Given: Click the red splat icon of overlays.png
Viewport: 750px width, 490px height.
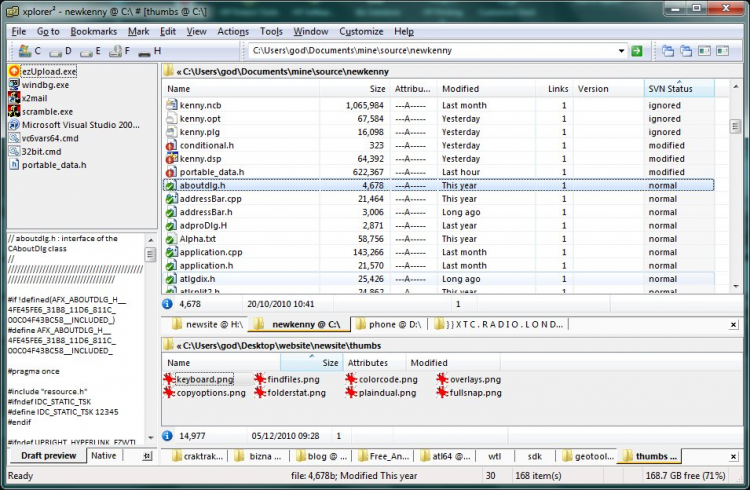Looking at the screenshot, I should coord(442,379).
